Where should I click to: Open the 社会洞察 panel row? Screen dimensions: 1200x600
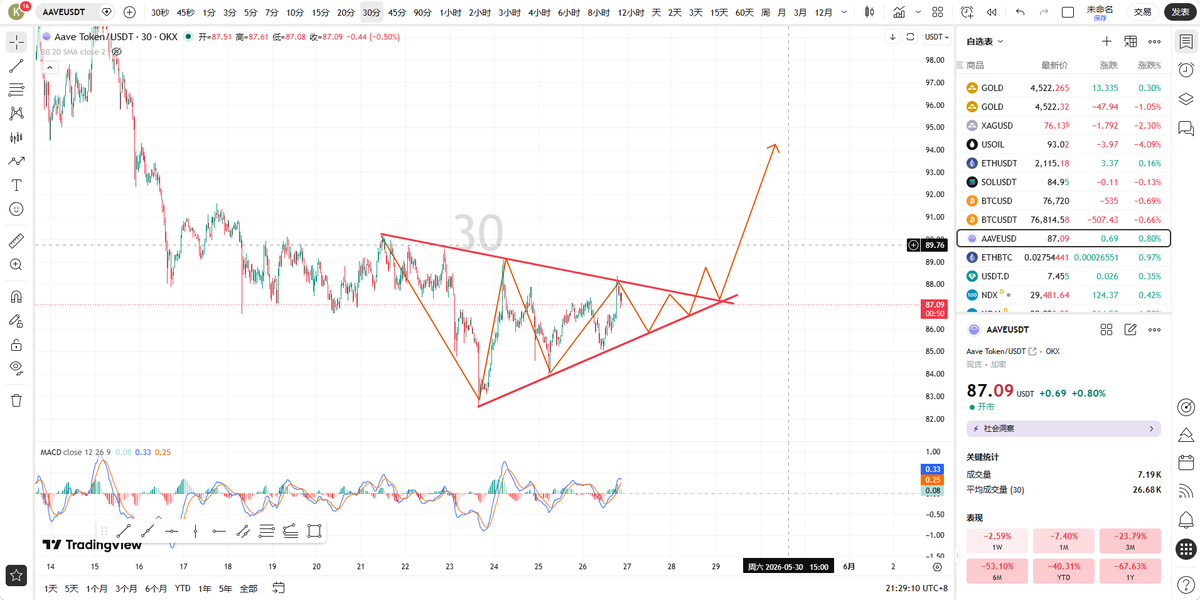click(x=1063, y=428)
